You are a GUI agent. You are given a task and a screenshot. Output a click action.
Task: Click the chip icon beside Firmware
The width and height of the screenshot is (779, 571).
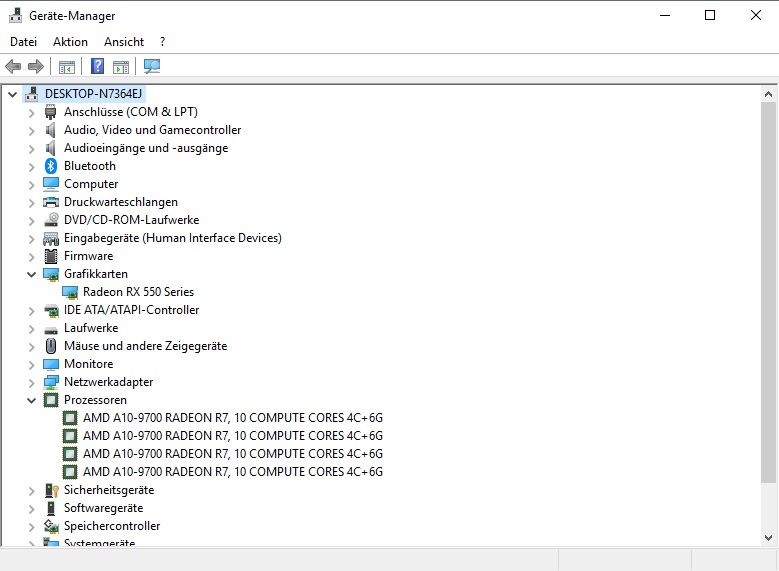51,256
